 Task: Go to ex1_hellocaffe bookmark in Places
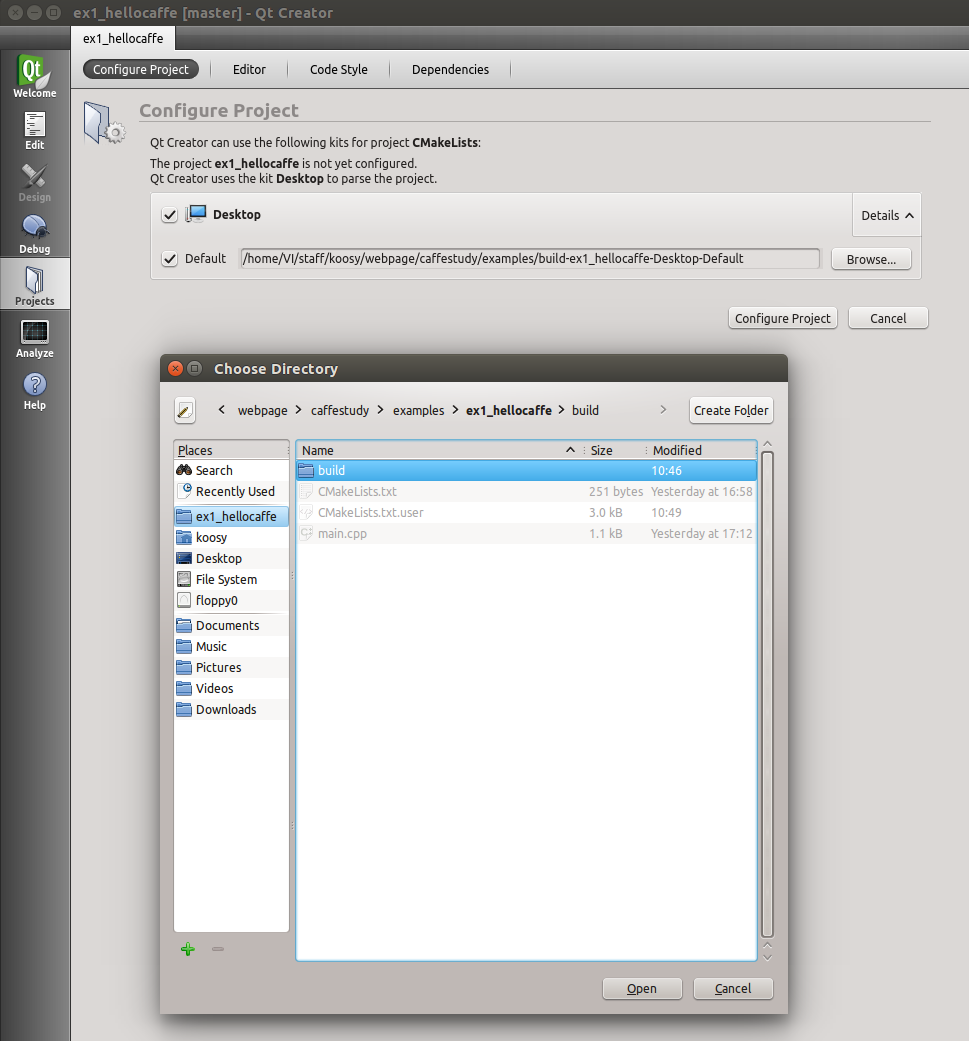point(231,517)
